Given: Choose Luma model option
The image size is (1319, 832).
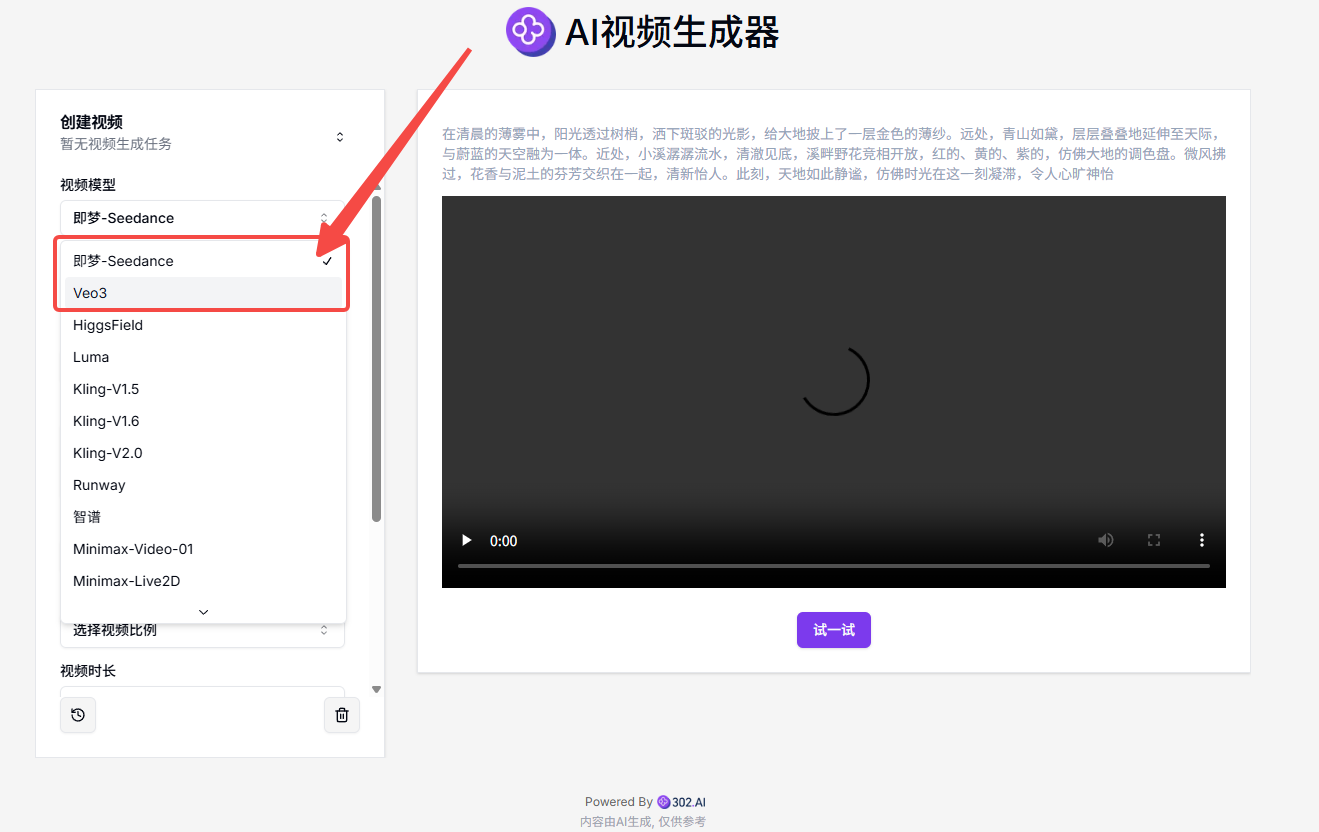Looking at the screenshot, I should (x=204, y=357).
